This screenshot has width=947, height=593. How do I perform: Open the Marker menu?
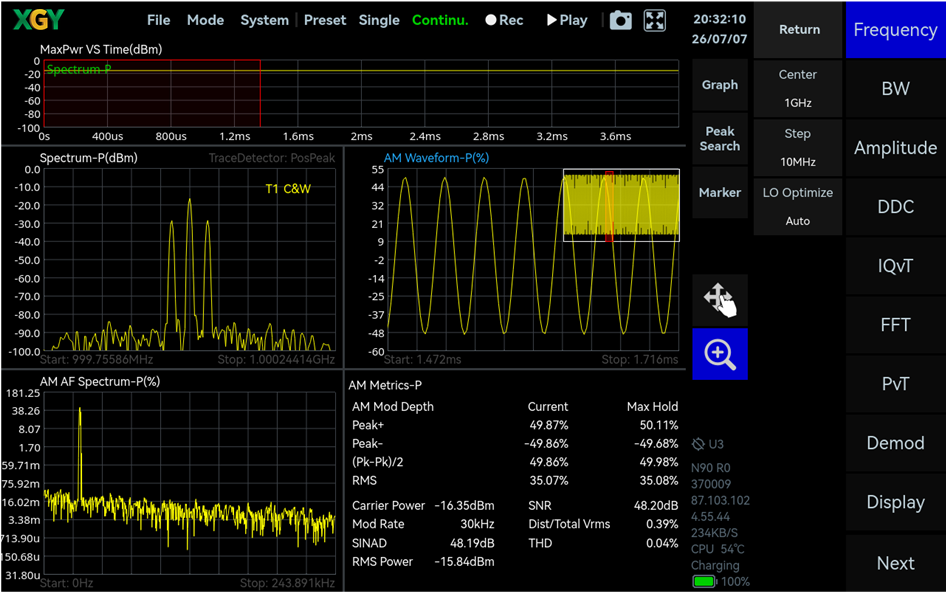point(720,193)
